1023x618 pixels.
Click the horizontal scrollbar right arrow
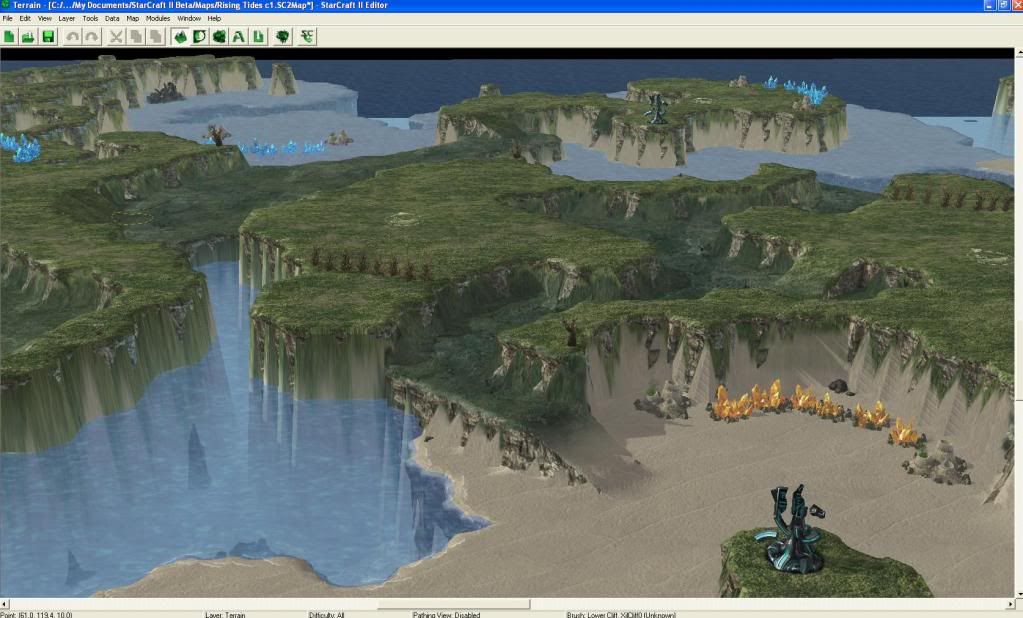click(x=1010, y=604)
